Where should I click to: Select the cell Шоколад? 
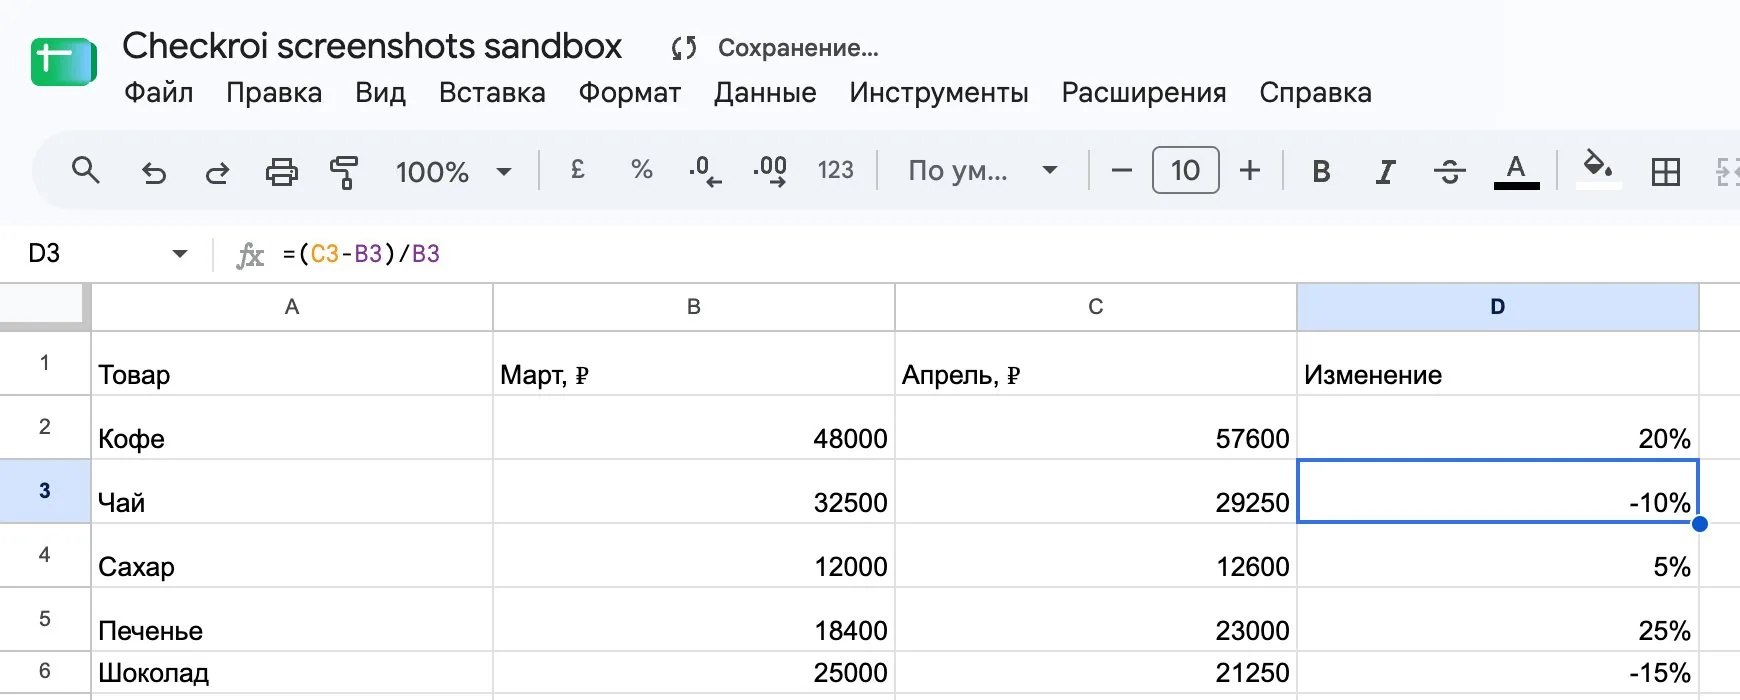click(292, 672)
